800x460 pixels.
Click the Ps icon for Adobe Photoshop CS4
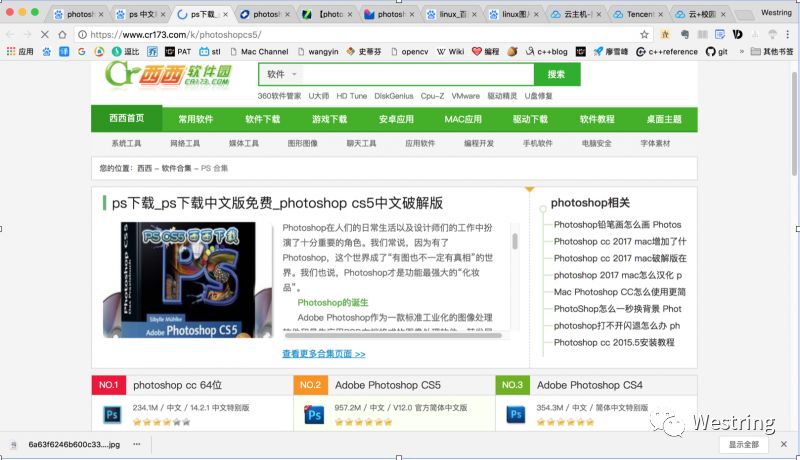tap(515, 415)
